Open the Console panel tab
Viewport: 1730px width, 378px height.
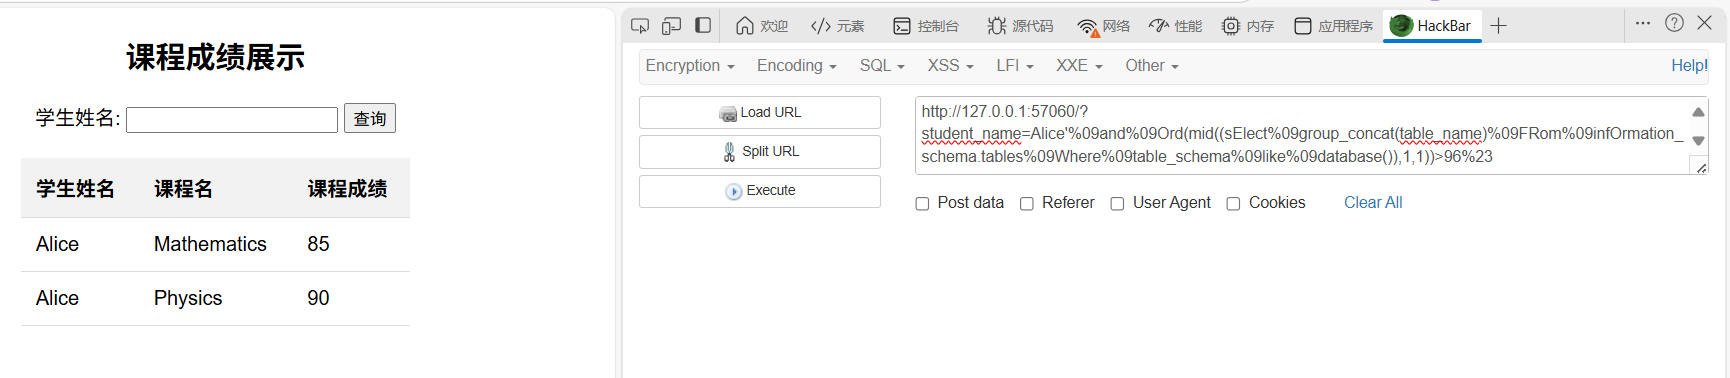(926, 26)
